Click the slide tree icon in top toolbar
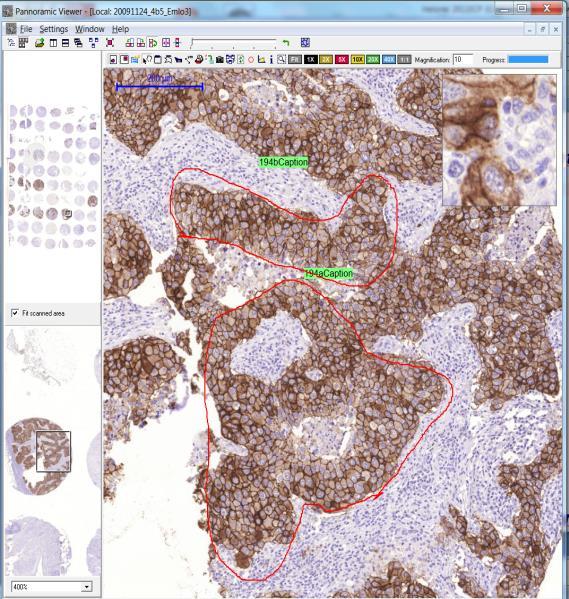569x599 pixels. 11,43
